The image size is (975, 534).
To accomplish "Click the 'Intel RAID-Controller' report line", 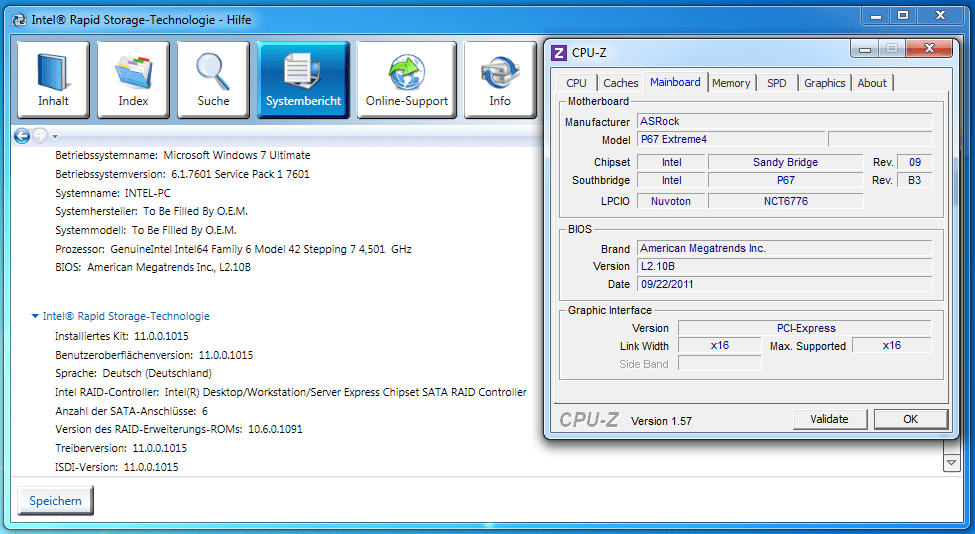I will coord(290,392).
